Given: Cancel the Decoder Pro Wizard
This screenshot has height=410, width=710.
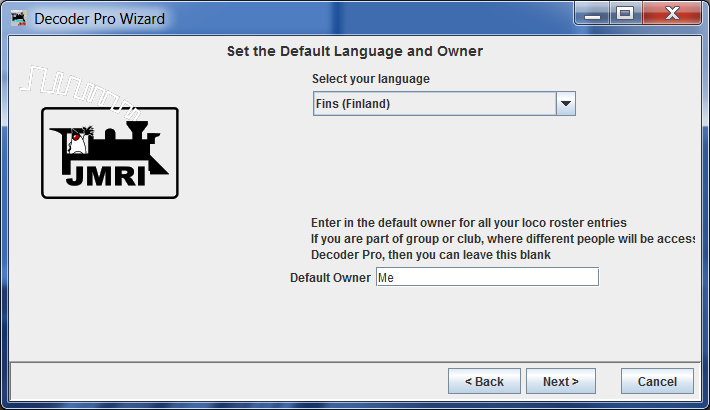Looking at the screenshot, I should (657, 381).
